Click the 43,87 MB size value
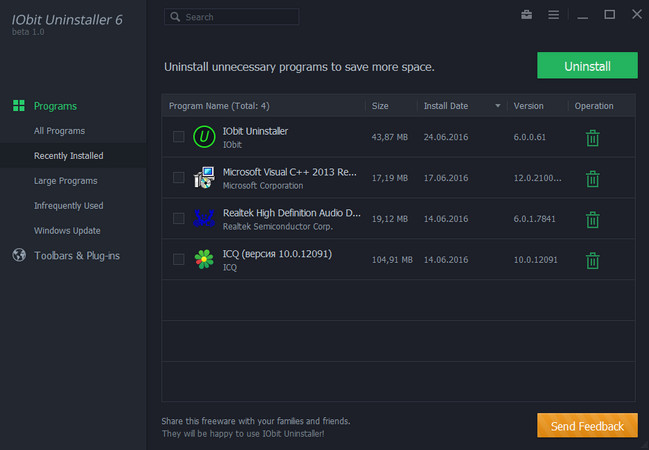This screenshot has width=649, height=450. [389, 137]
